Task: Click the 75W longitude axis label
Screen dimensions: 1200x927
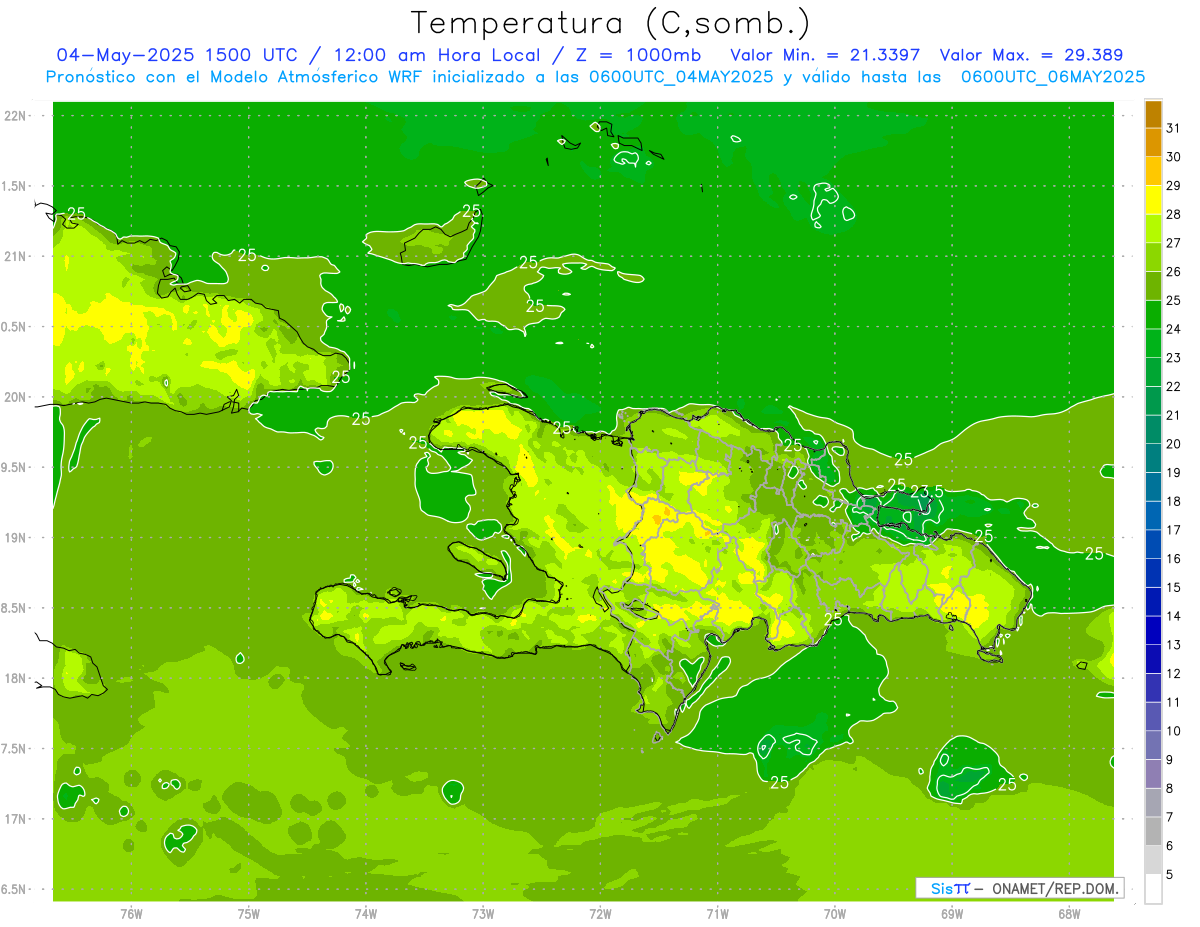Action: click(249, 914)
